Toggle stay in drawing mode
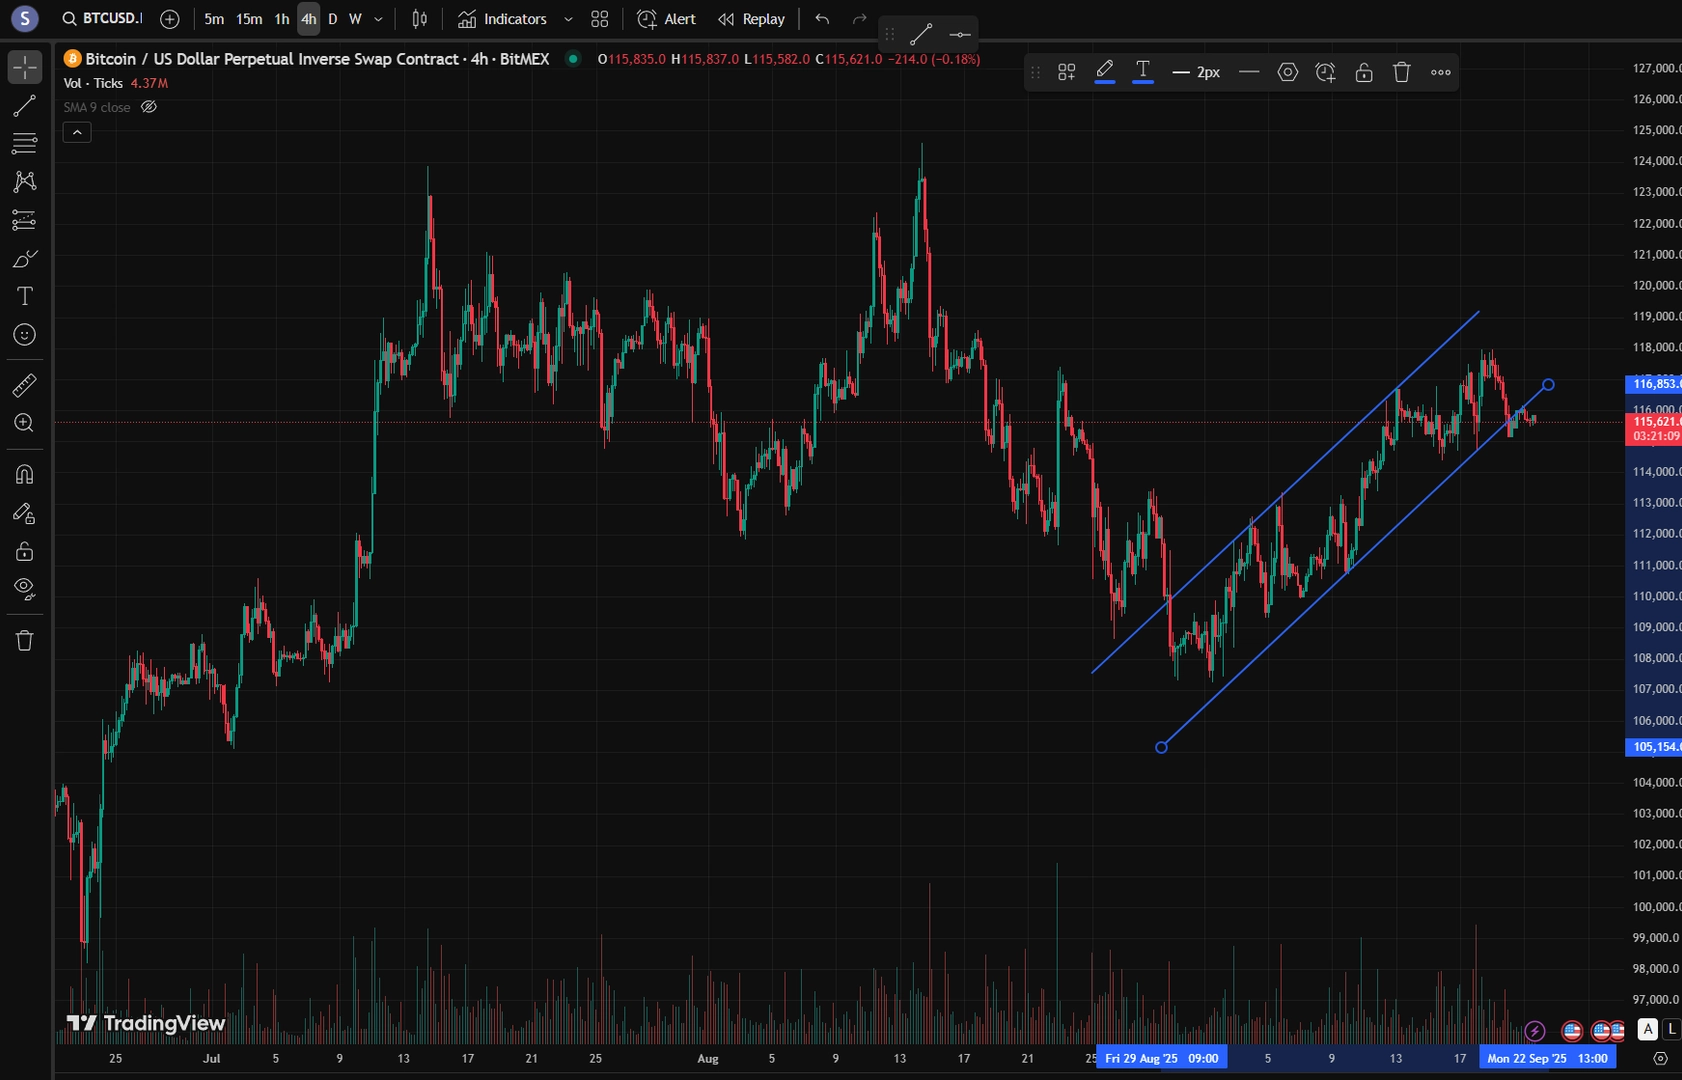Image resolution: width=1682 pixels, height=1080 pixels. pos(25,513)
